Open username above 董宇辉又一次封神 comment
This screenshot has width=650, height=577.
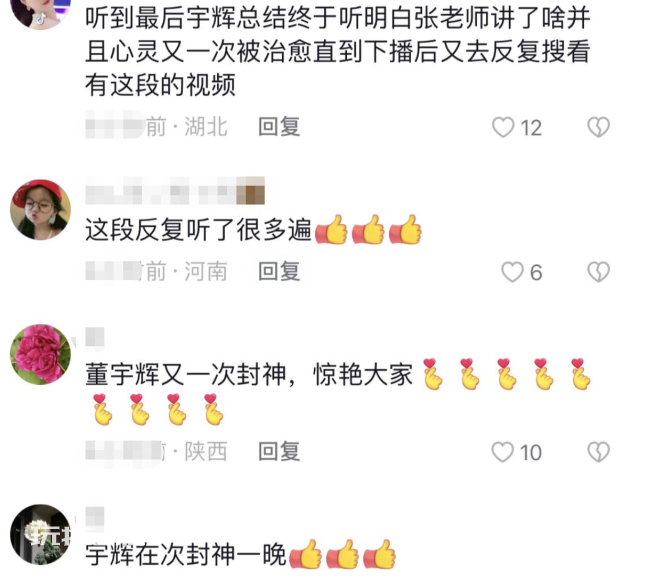[x=95, y=337]
